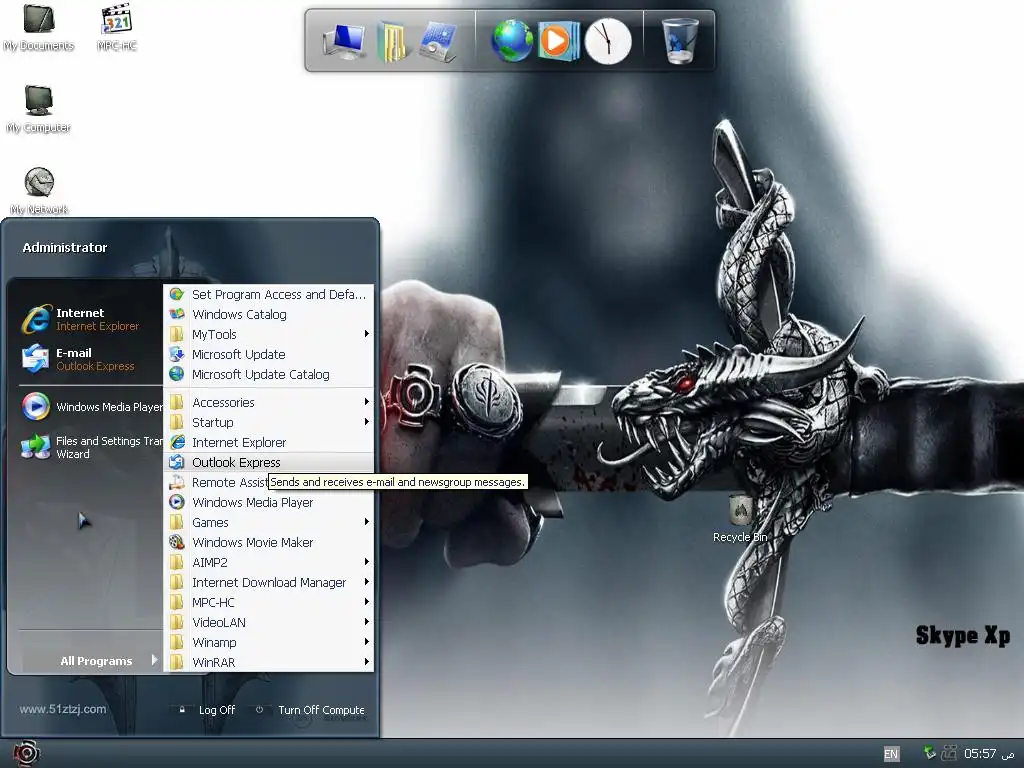Click the yellow folder icon in the dock

[392, 41]
